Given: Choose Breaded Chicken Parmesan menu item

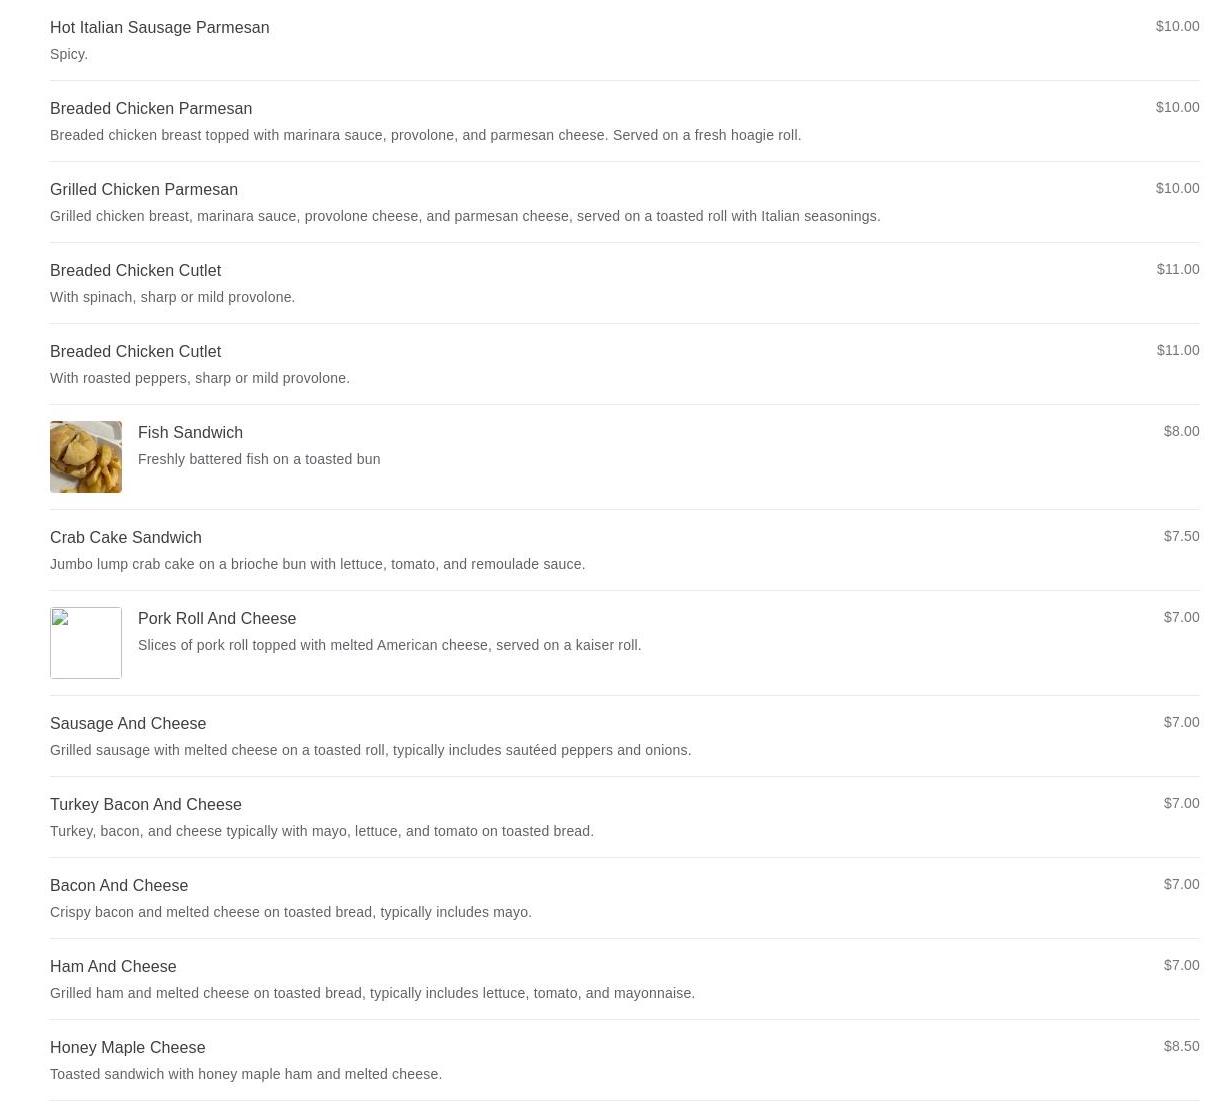Looking at the screenshot, I should tap(625, 121).
